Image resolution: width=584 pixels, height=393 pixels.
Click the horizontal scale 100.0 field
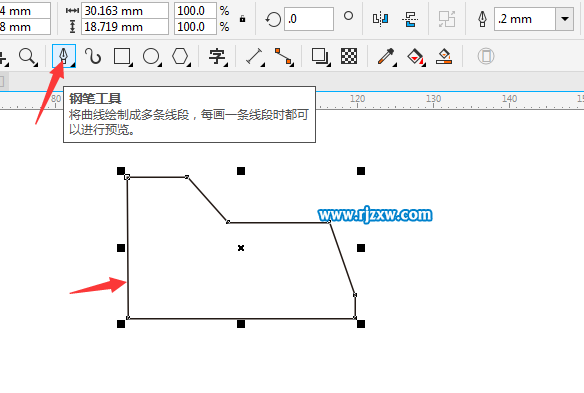(x=195, y=11)
